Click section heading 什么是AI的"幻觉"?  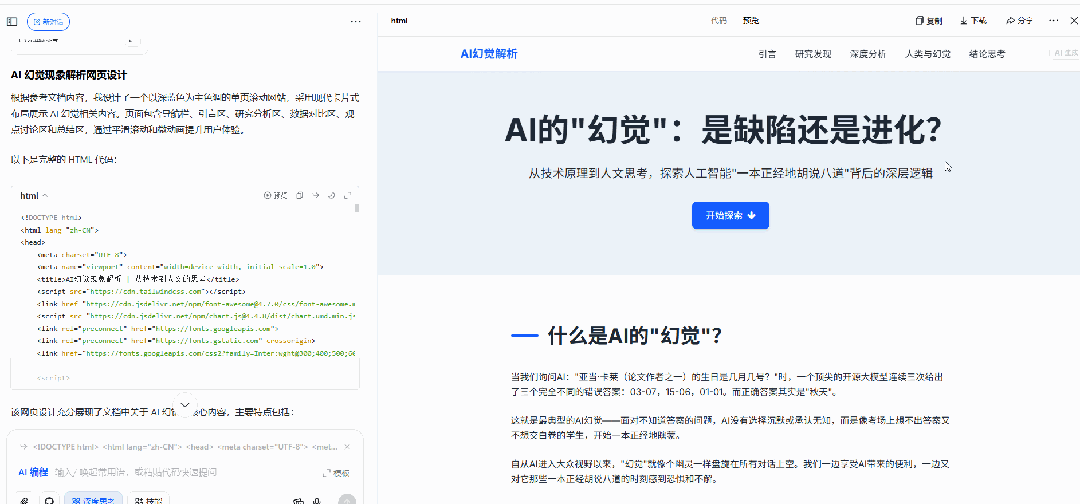pos(634,335)
